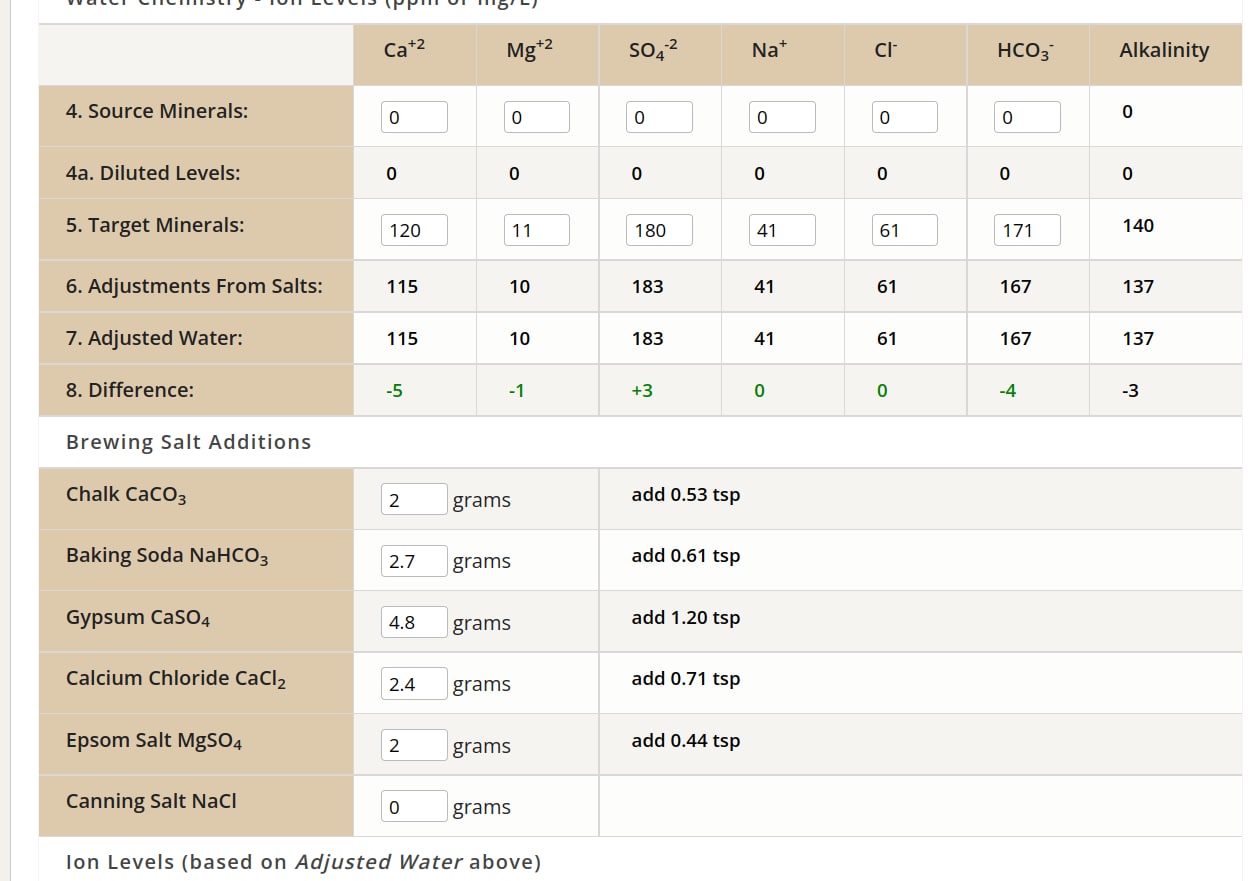
Task: Edit Source Minerals Mg+2 field
Action: [x=536, y=117]
